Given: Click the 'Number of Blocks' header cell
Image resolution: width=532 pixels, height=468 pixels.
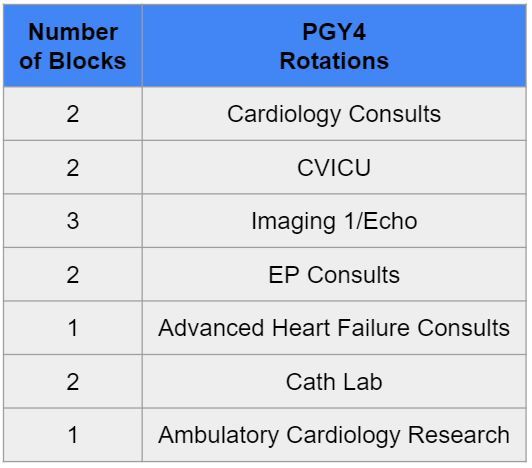Looking at the screenshot, I should 73,46.
